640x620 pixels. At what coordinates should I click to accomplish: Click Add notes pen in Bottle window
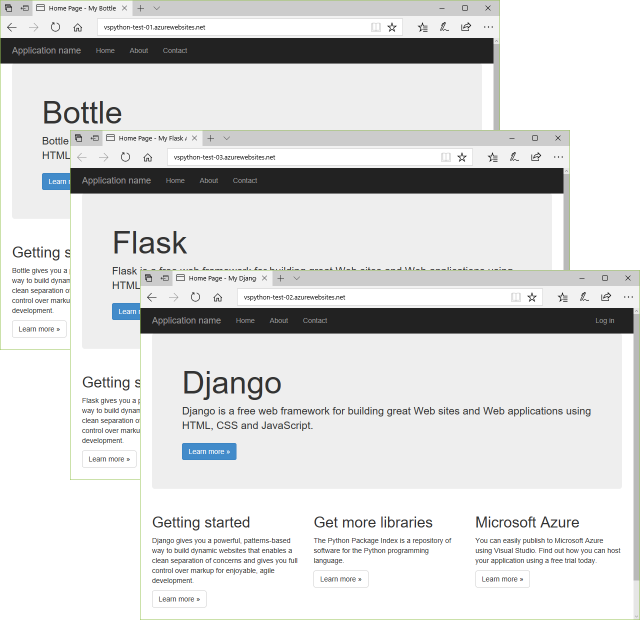click(x=444, y=27)
